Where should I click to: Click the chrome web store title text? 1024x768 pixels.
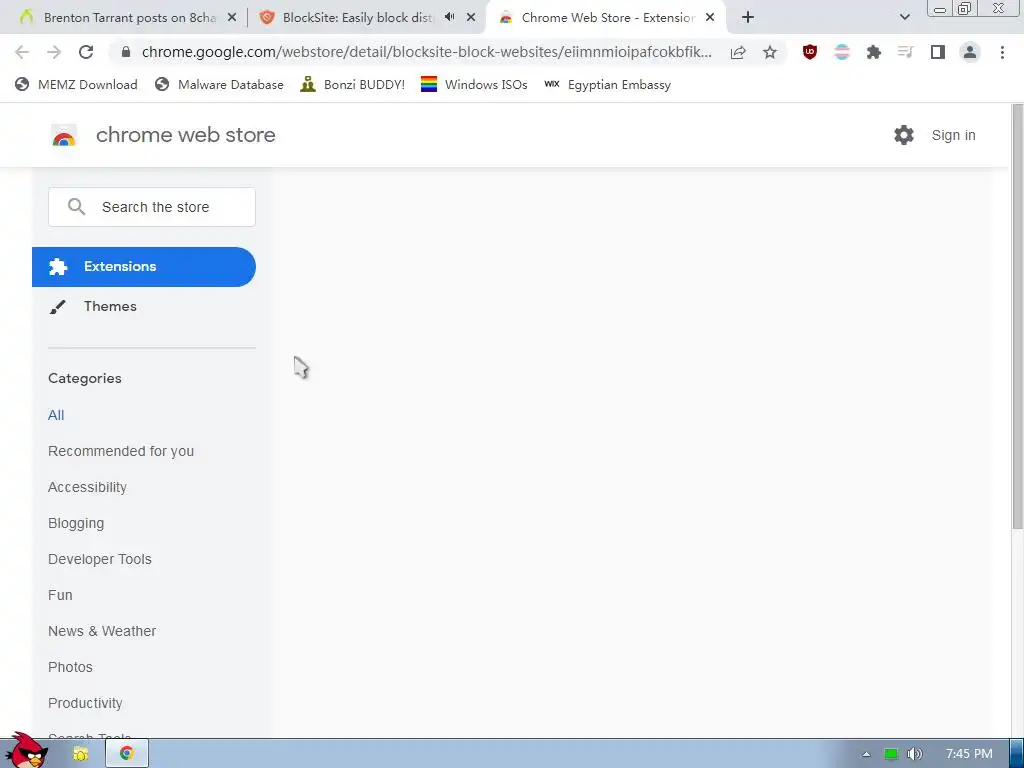pyautogui.click(x=185, y=135)
